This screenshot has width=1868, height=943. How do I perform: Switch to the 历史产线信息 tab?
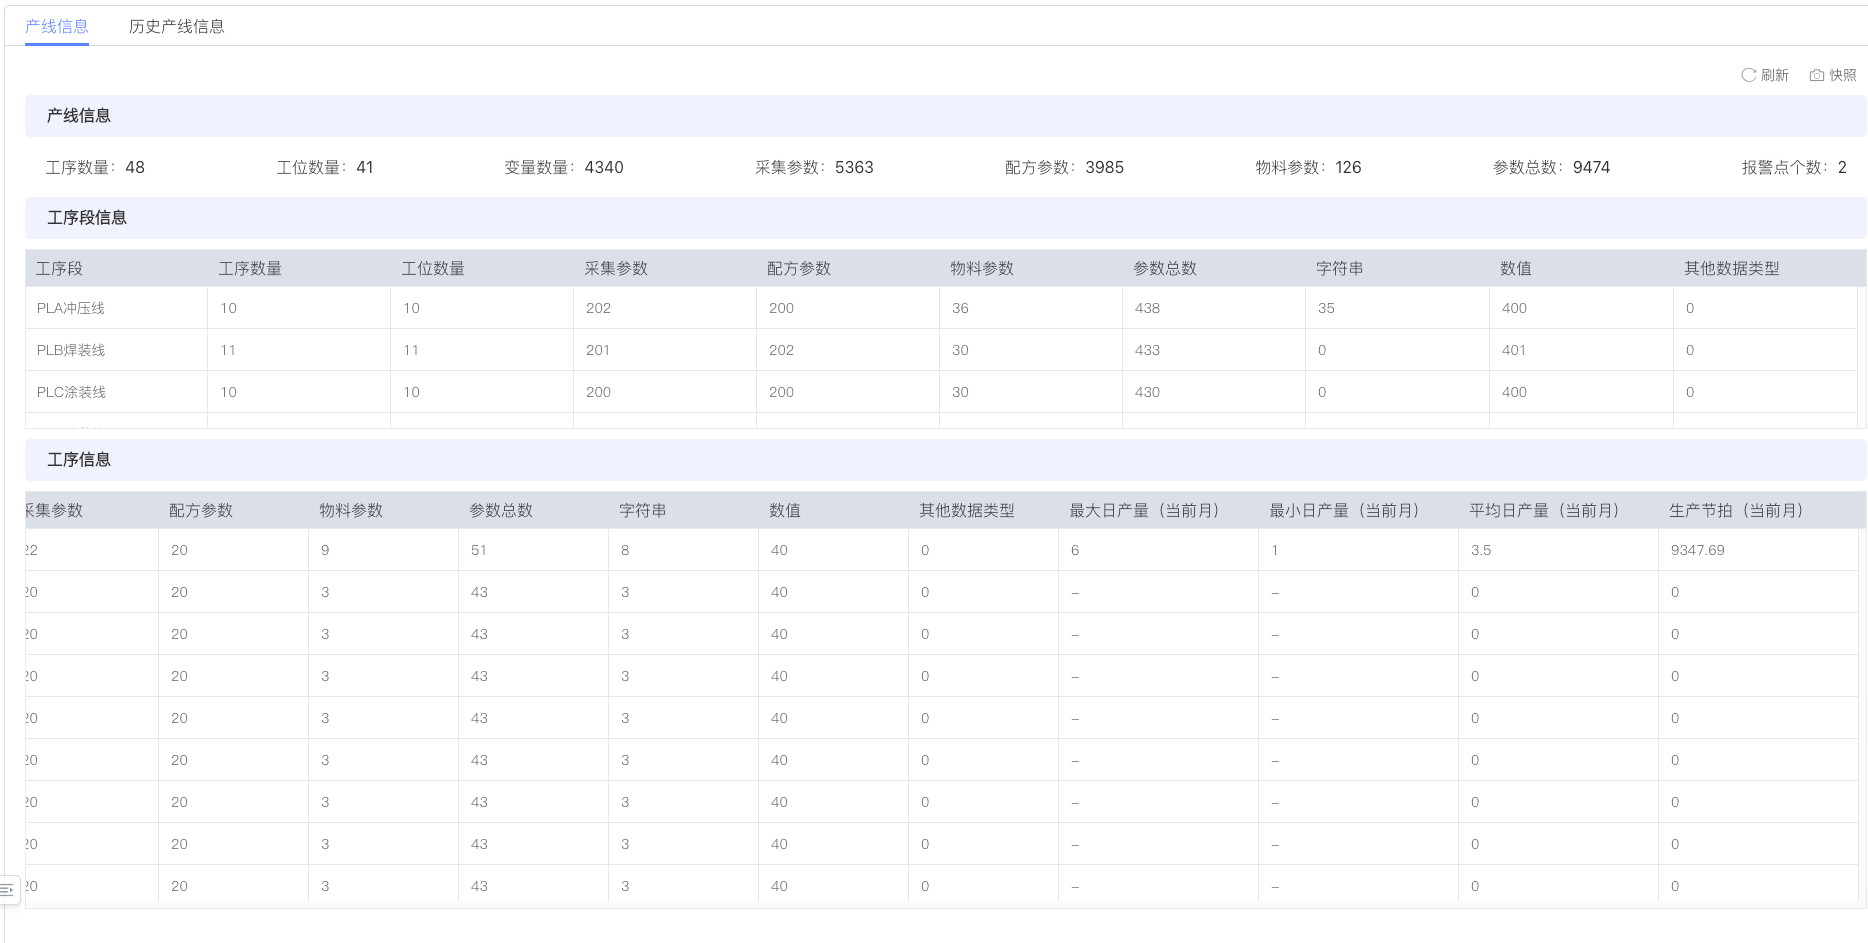pyautogui.click(x=176, y=27)
